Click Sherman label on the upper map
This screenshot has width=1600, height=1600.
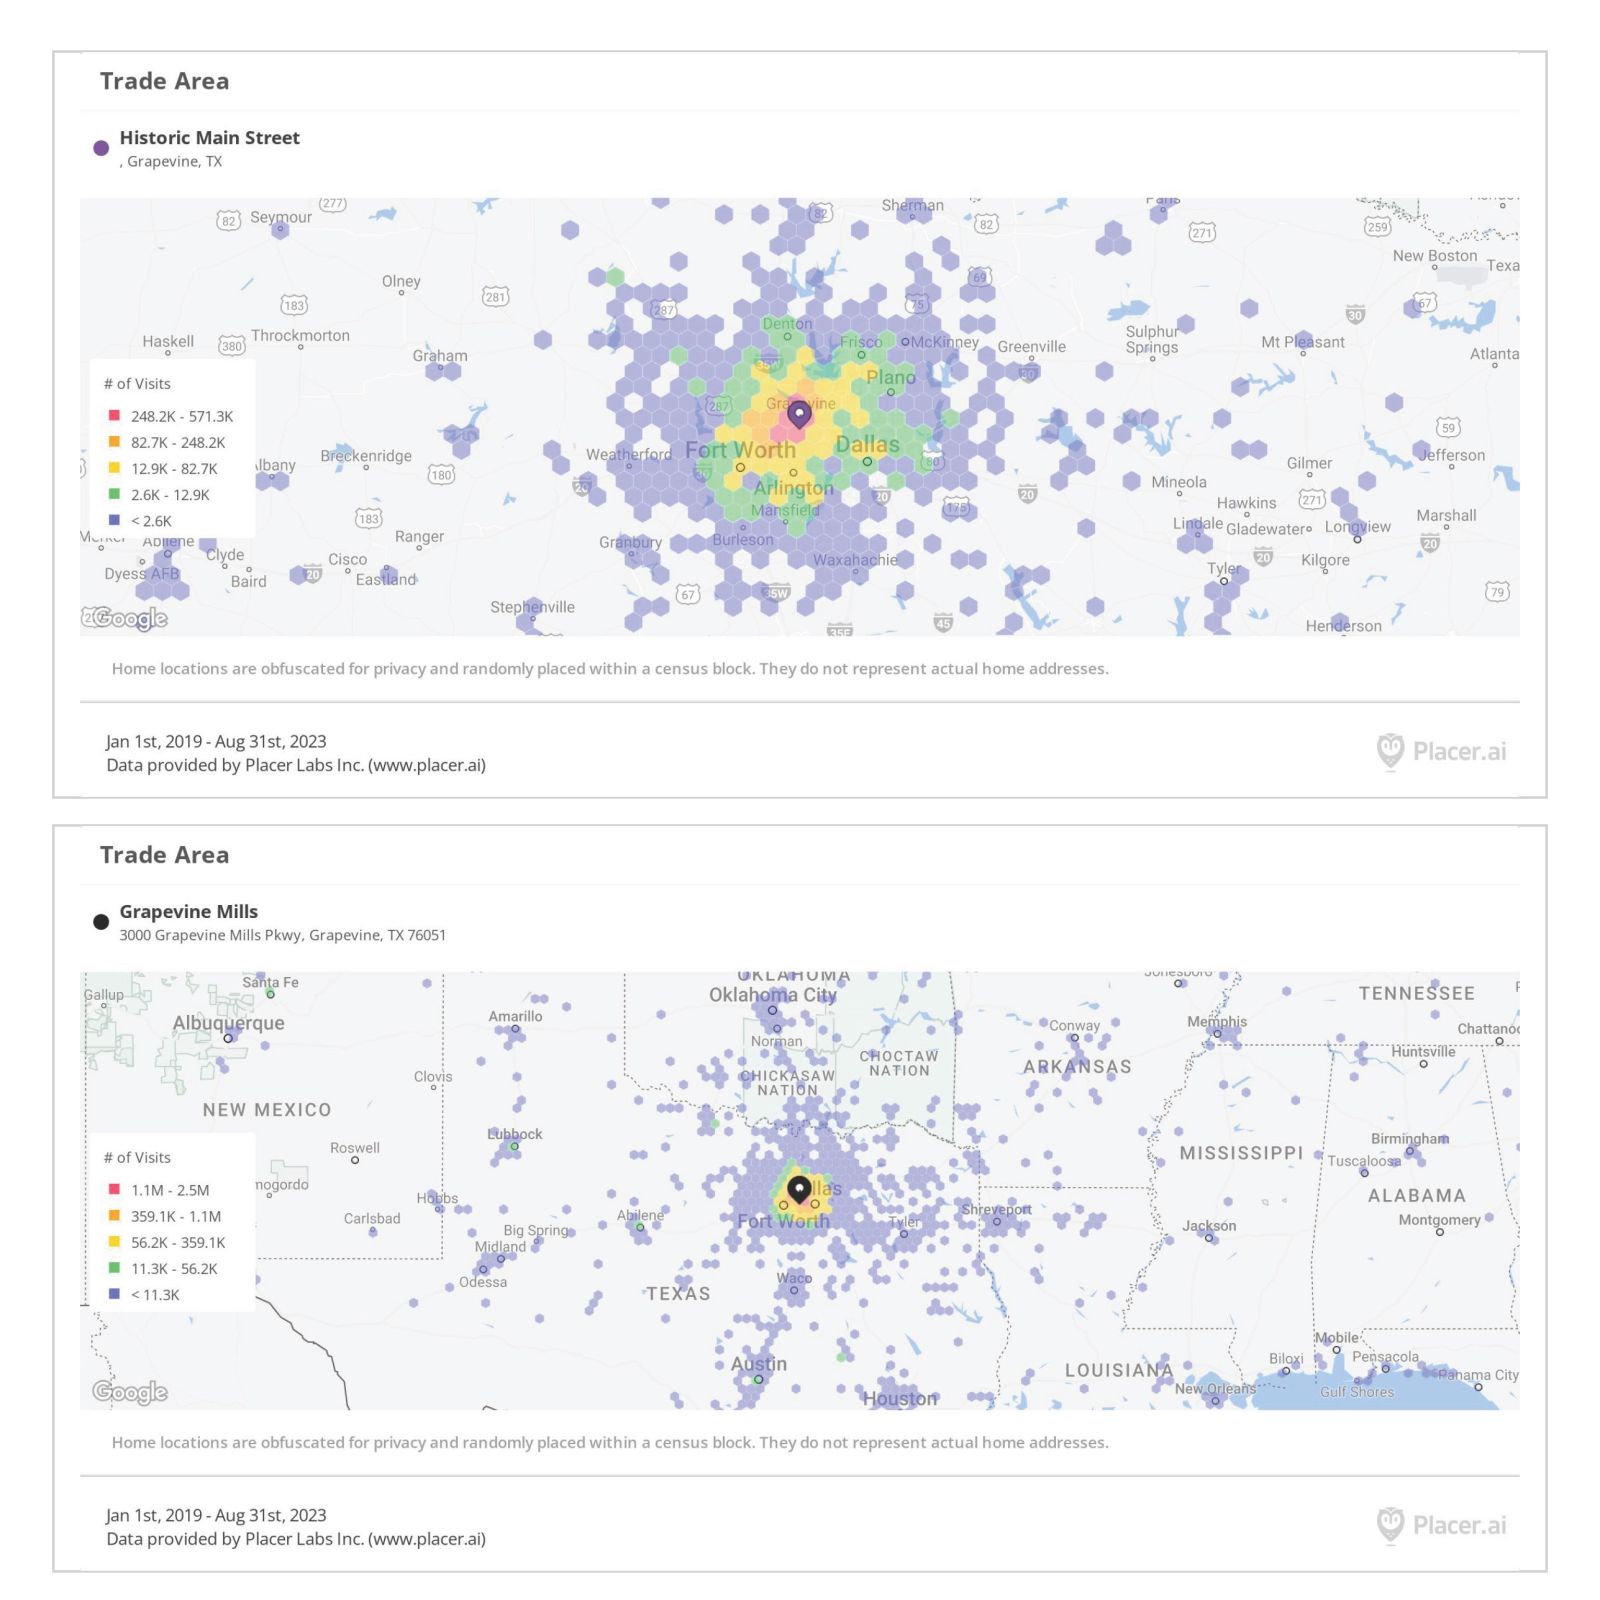pos(912,205)
